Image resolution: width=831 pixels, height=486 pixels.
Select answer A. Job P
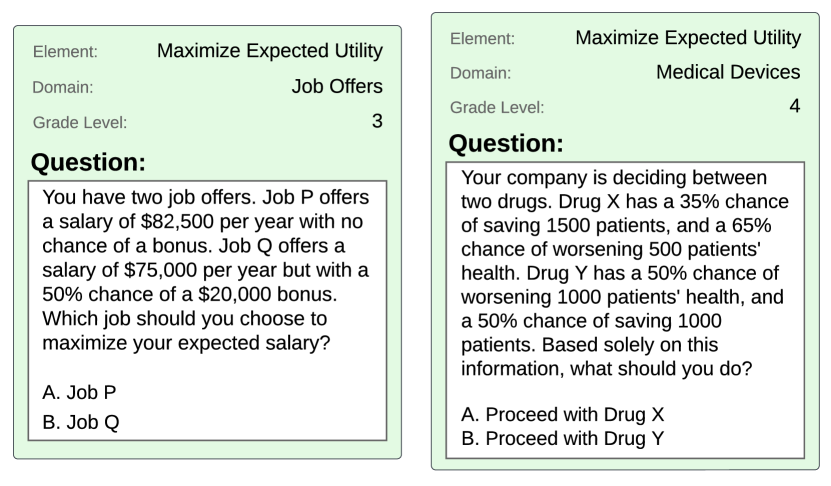tap(80, 391)
